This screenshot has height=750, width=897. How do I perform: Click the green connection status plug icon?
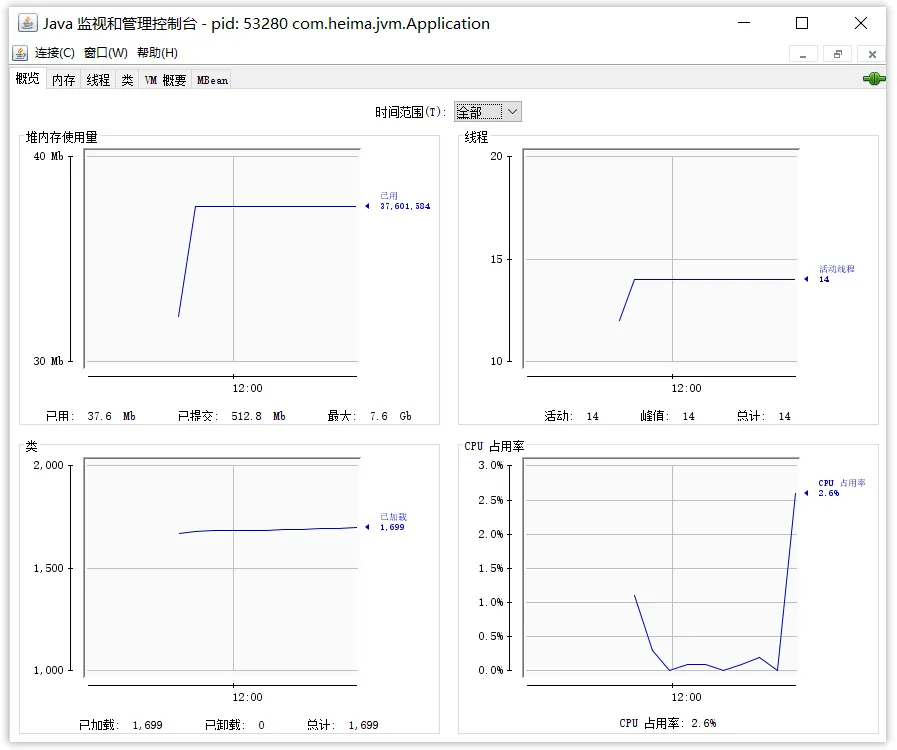874,78
